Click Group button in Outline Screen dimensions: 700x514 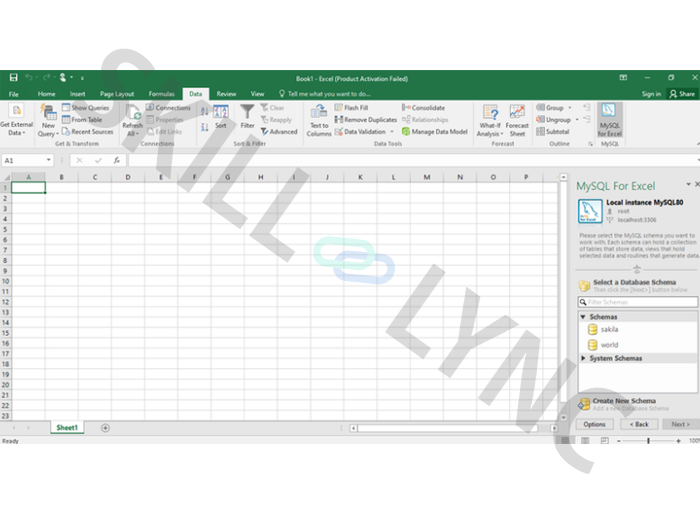pos(550,108)
